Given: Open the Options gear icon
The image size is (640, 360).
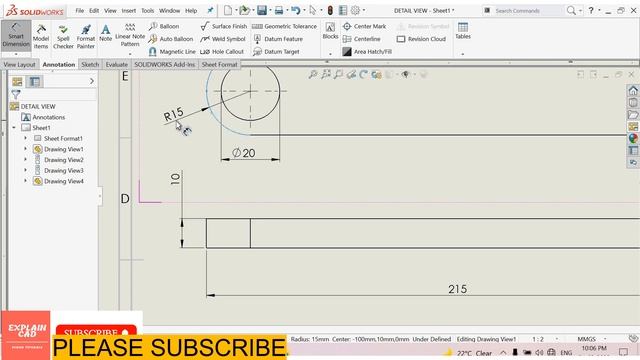Looking at the screenshot, I should click(x=356, y=11).
